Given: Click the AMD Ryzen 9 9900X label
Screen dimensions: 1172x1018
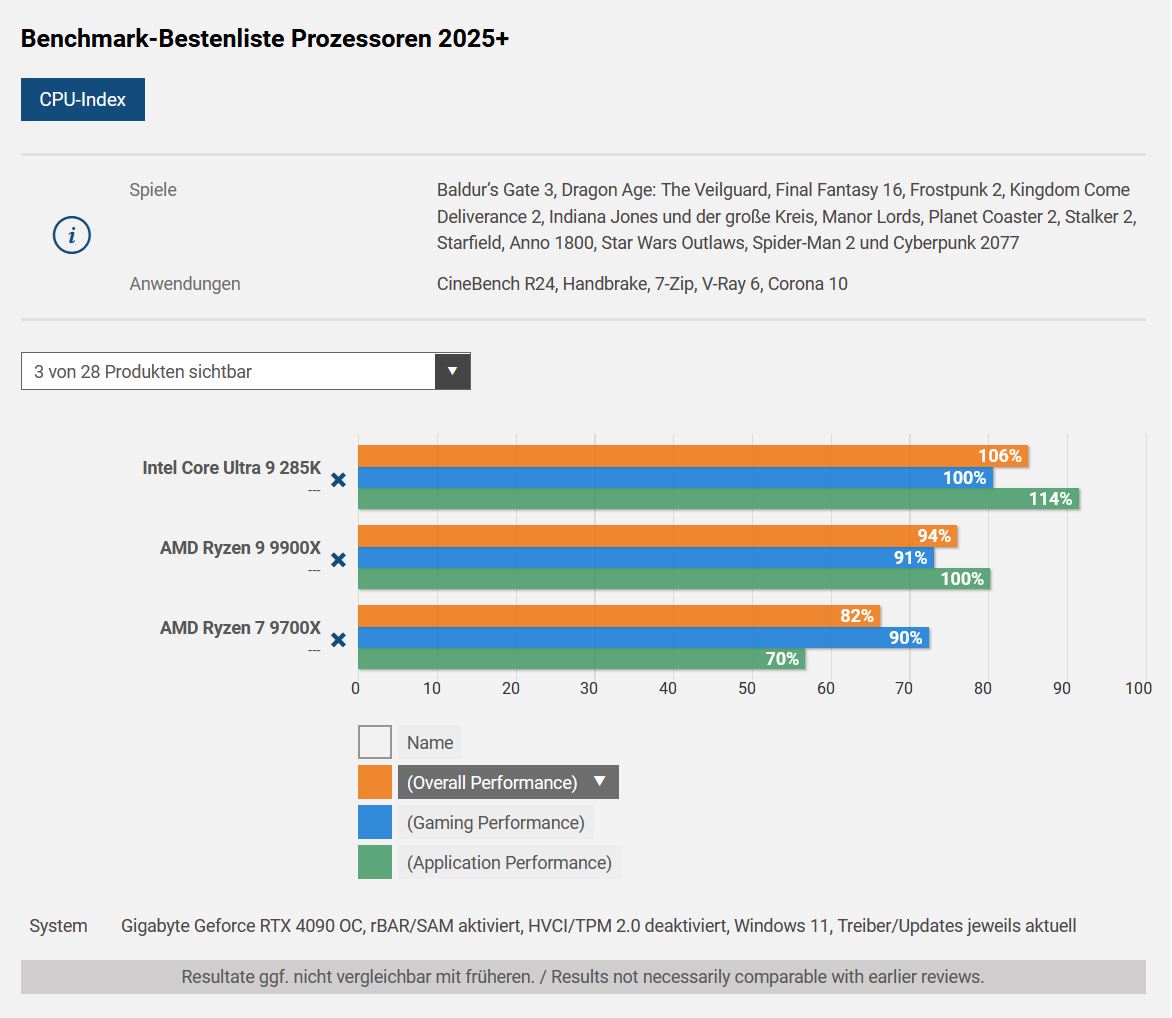Looking at the screenshot, I should tap(240, 548).
